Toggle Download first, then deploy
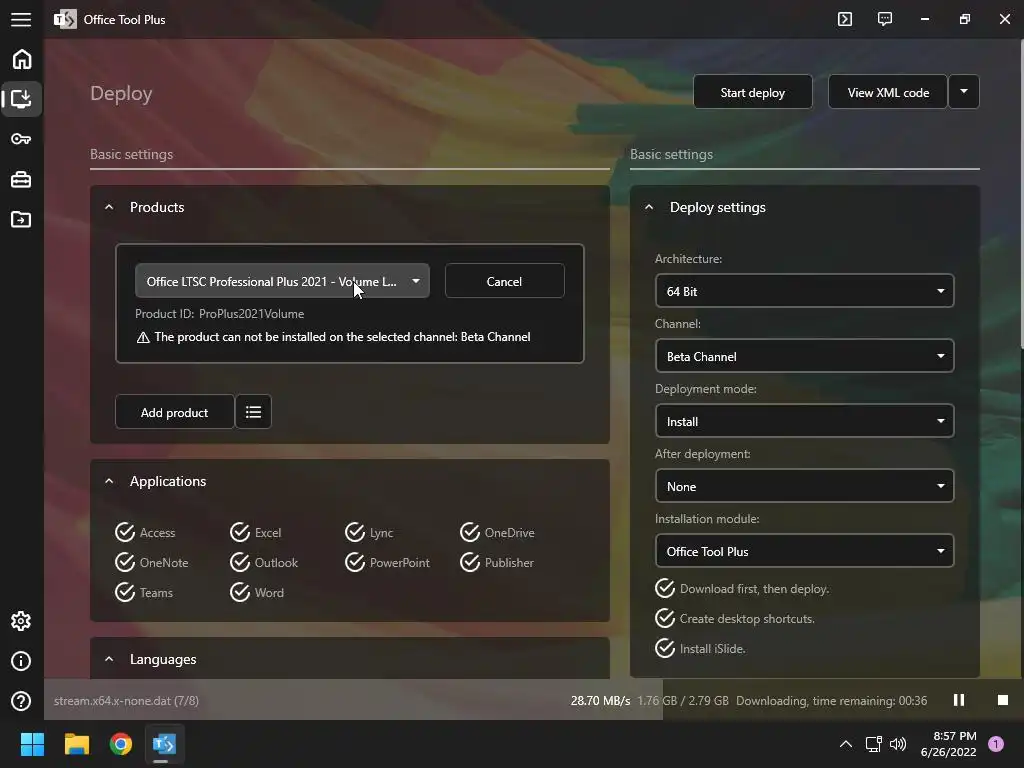 coord(742,588)
